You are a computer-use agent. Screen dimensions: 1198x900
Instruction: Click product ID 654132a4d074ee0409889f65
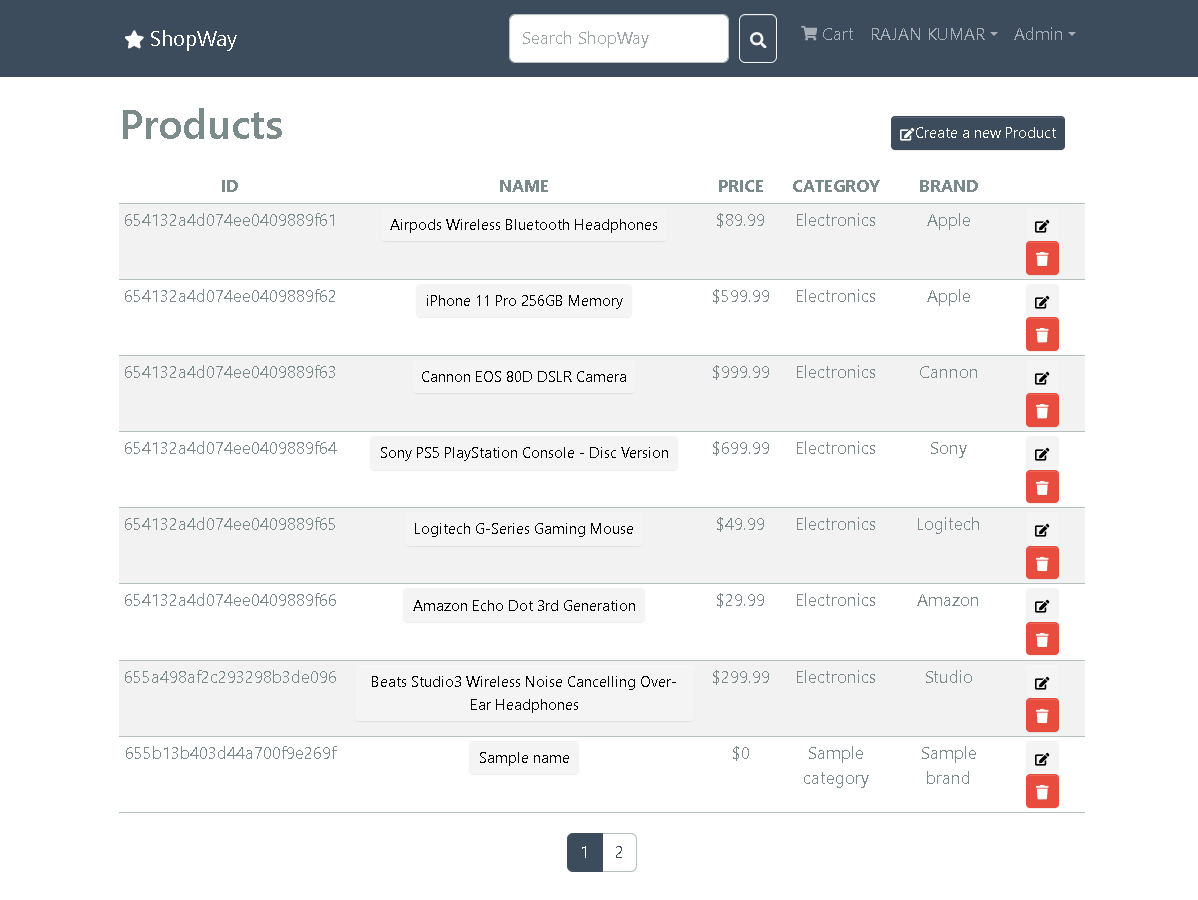click(230, 524)
